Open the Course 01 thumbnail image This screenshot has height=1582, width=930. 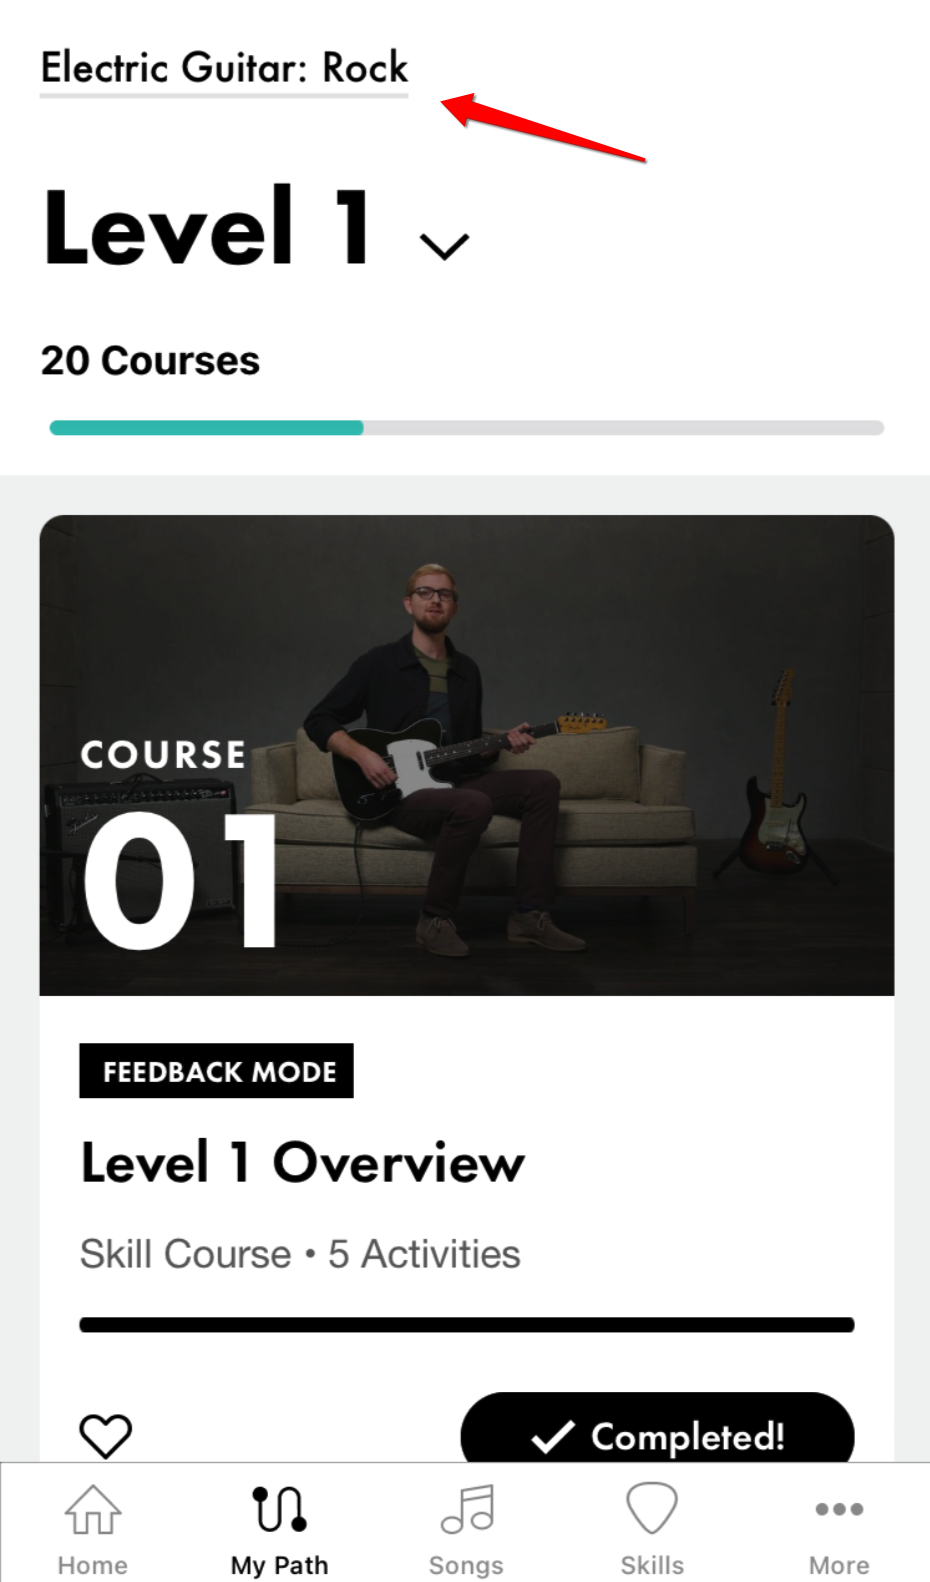[x=467, y=755]
